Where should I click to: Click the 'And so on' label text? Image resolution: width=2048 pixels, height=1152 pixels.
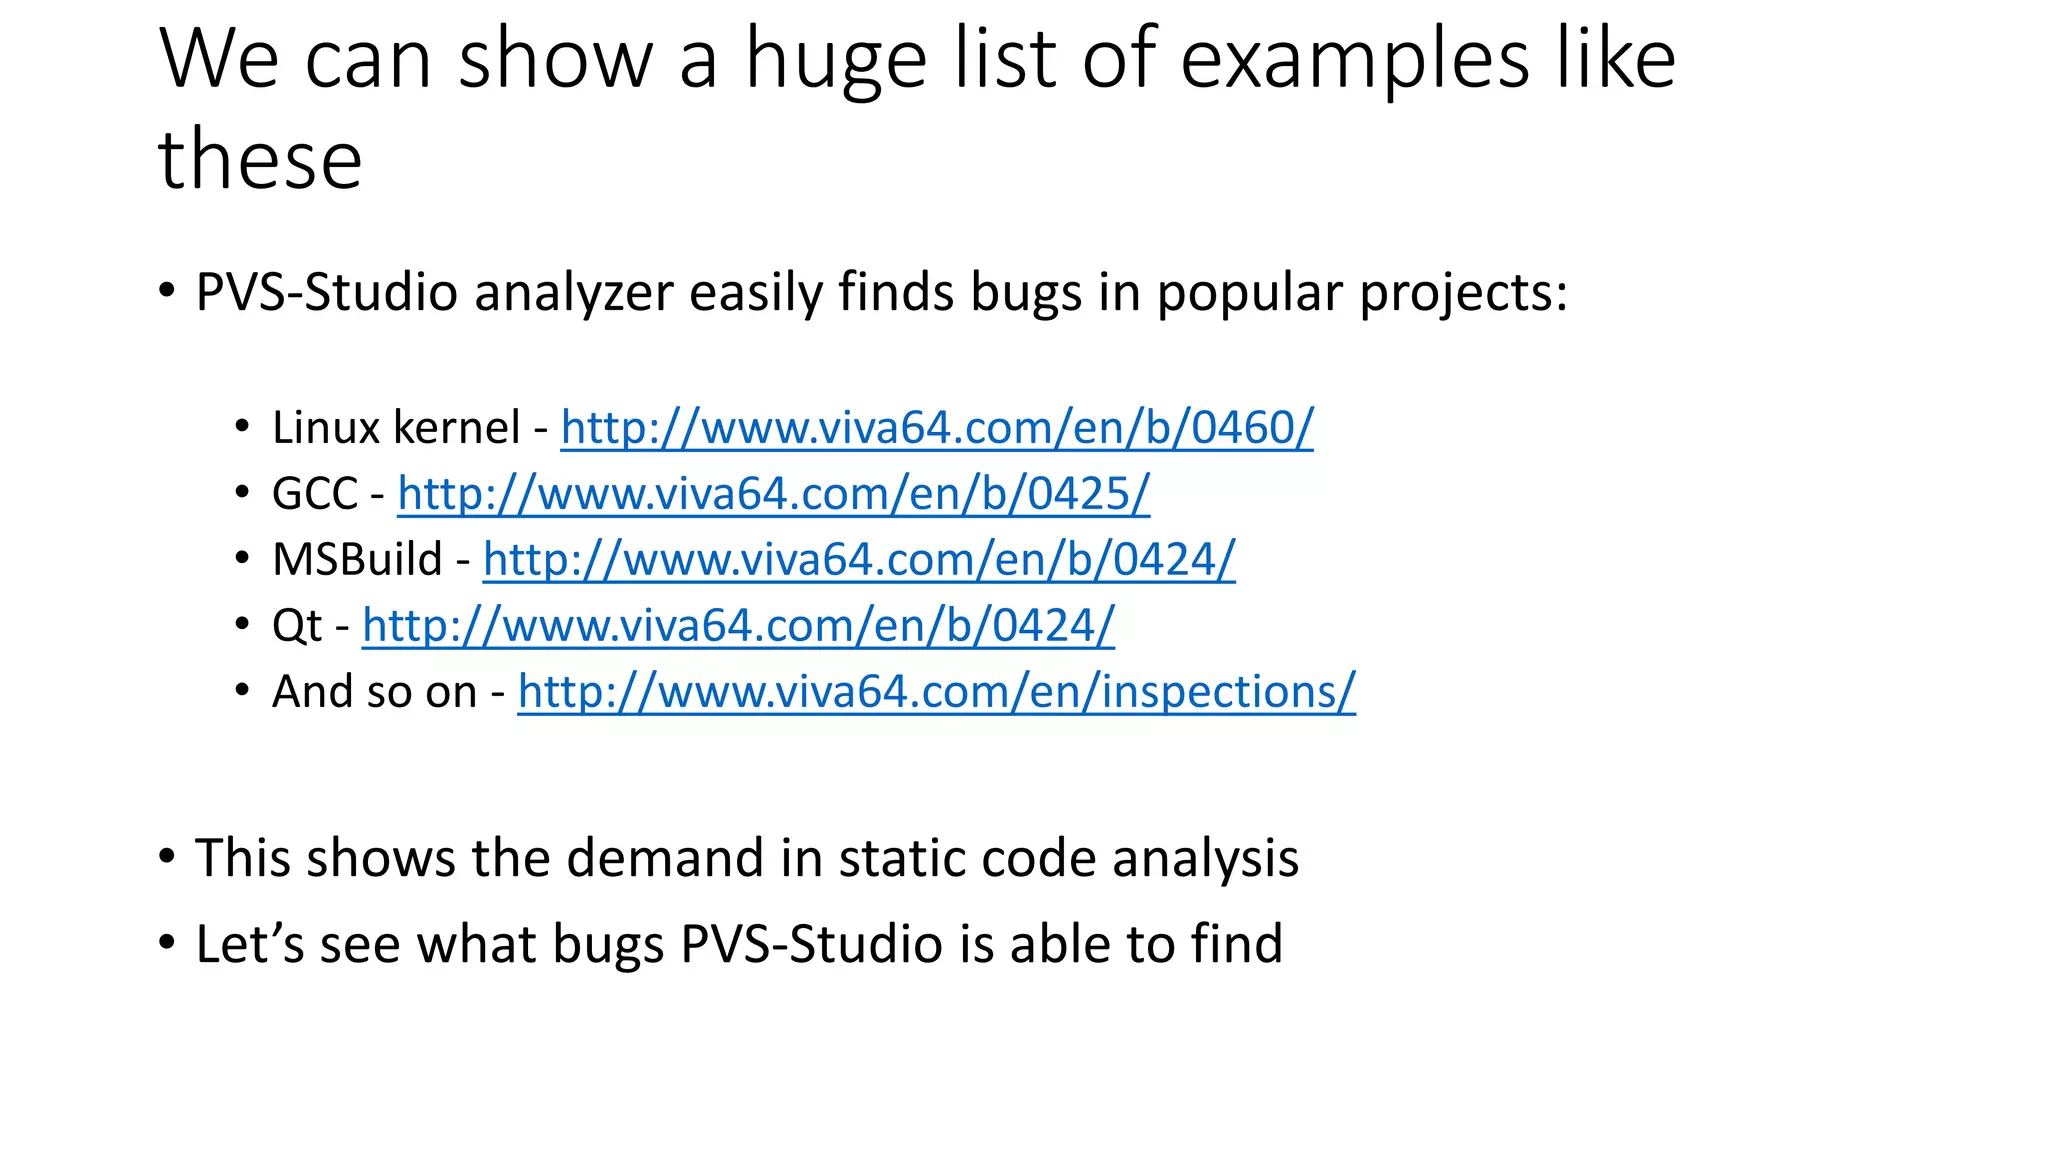(x=374, y=692)
